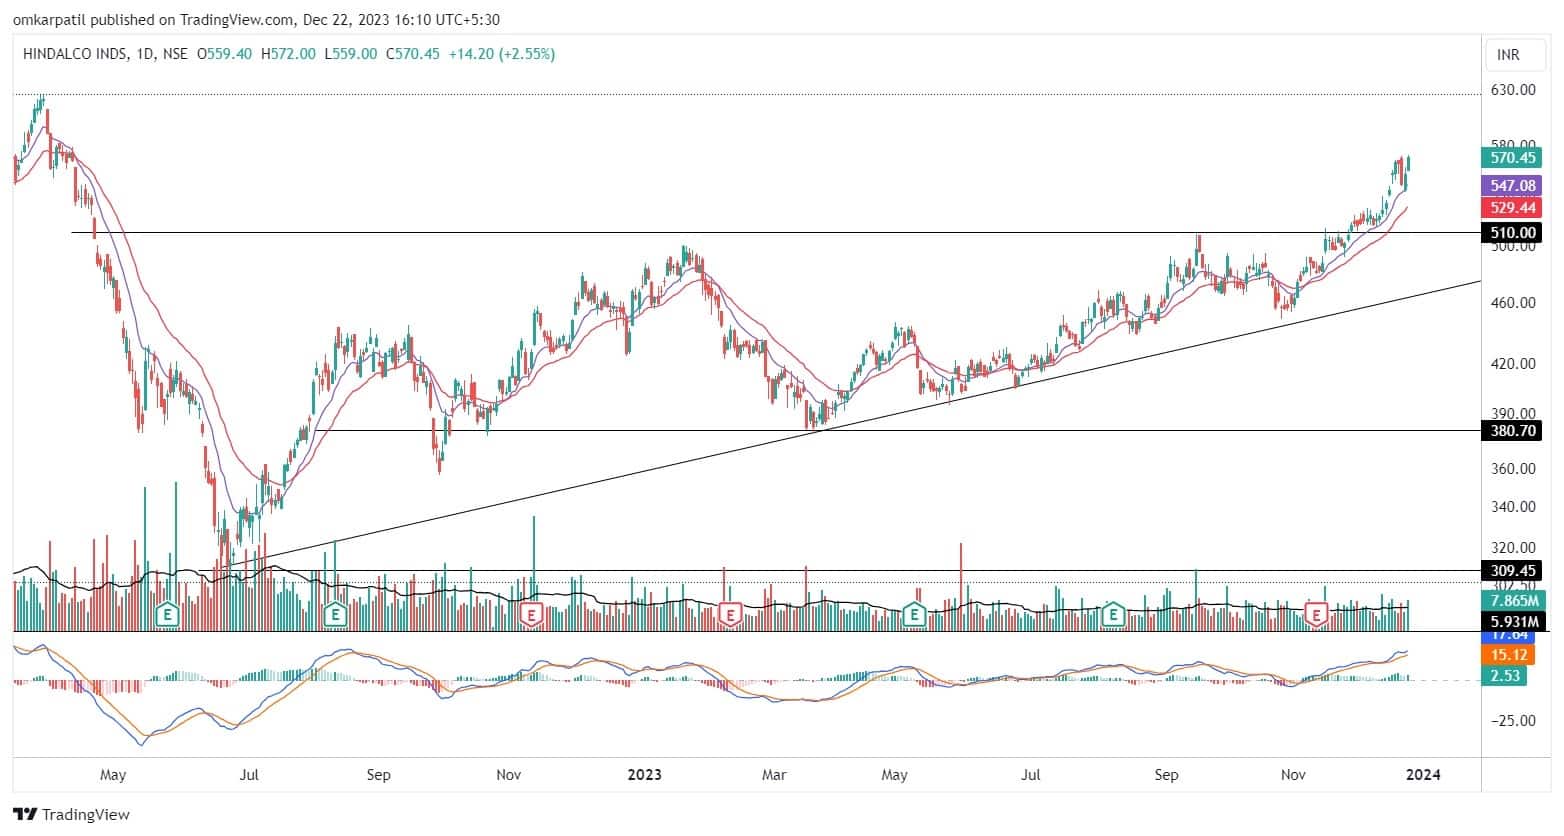Click the L559.00 low value
The image size is (1564, 836).
click(350, 54)
